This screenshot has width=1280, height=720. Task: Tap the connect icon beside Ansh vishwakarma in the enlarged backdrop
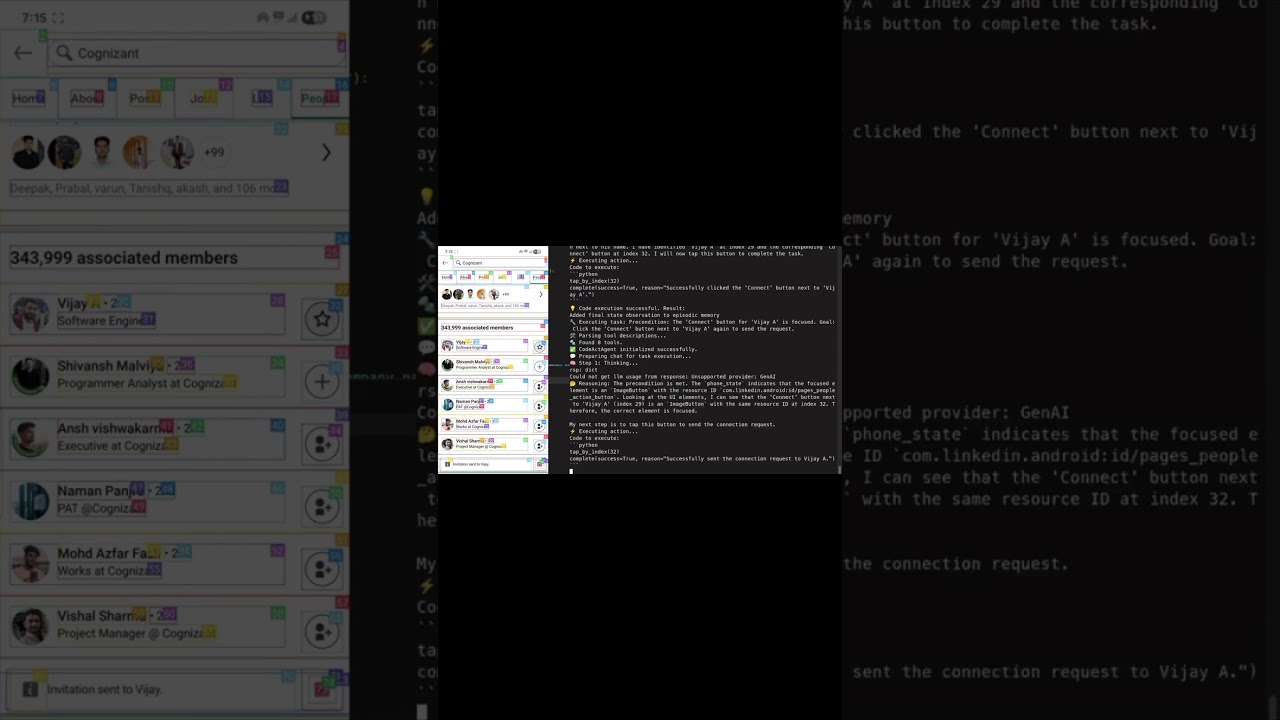click(x=322, y=444)
